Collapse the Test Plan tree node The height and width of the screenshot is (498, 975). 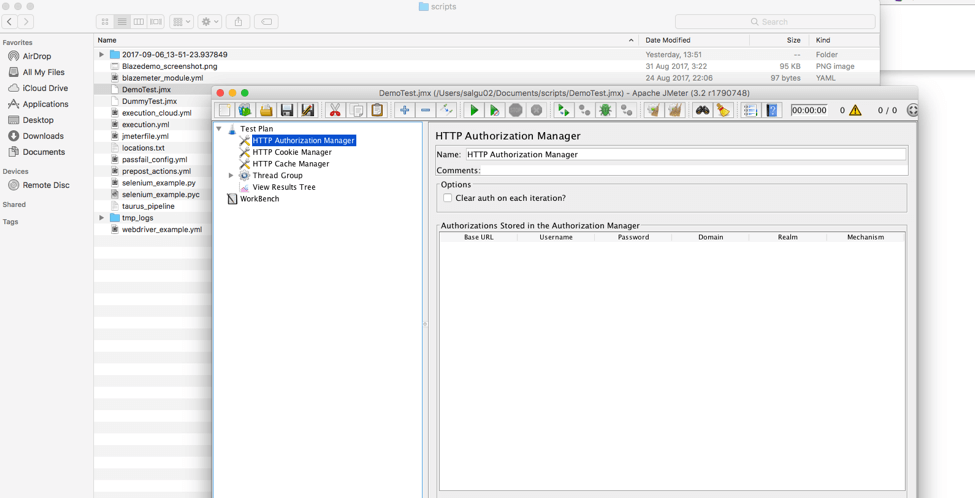coord(219,129)
